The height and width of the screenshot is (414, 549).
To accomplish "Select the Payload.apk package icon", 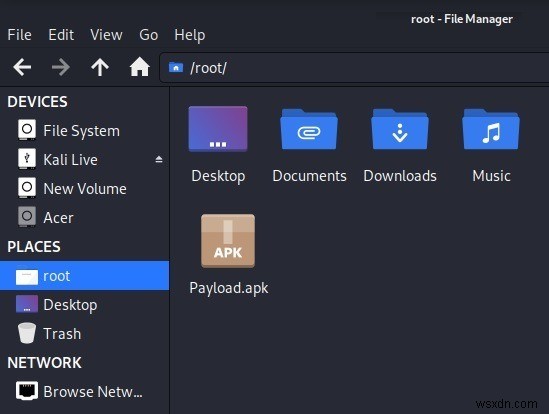I will click(x=228, y=241).
